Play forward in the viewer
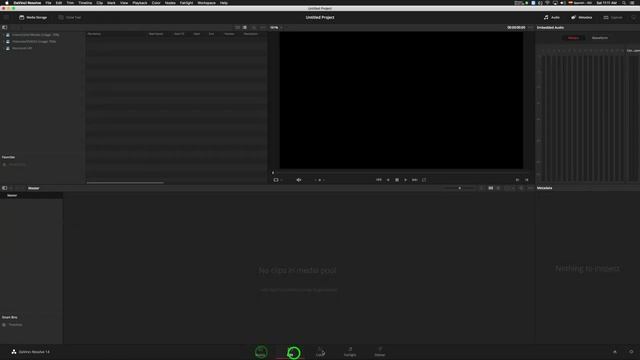Viewport: 640px width, 360px height. click(x=405, y=180)
